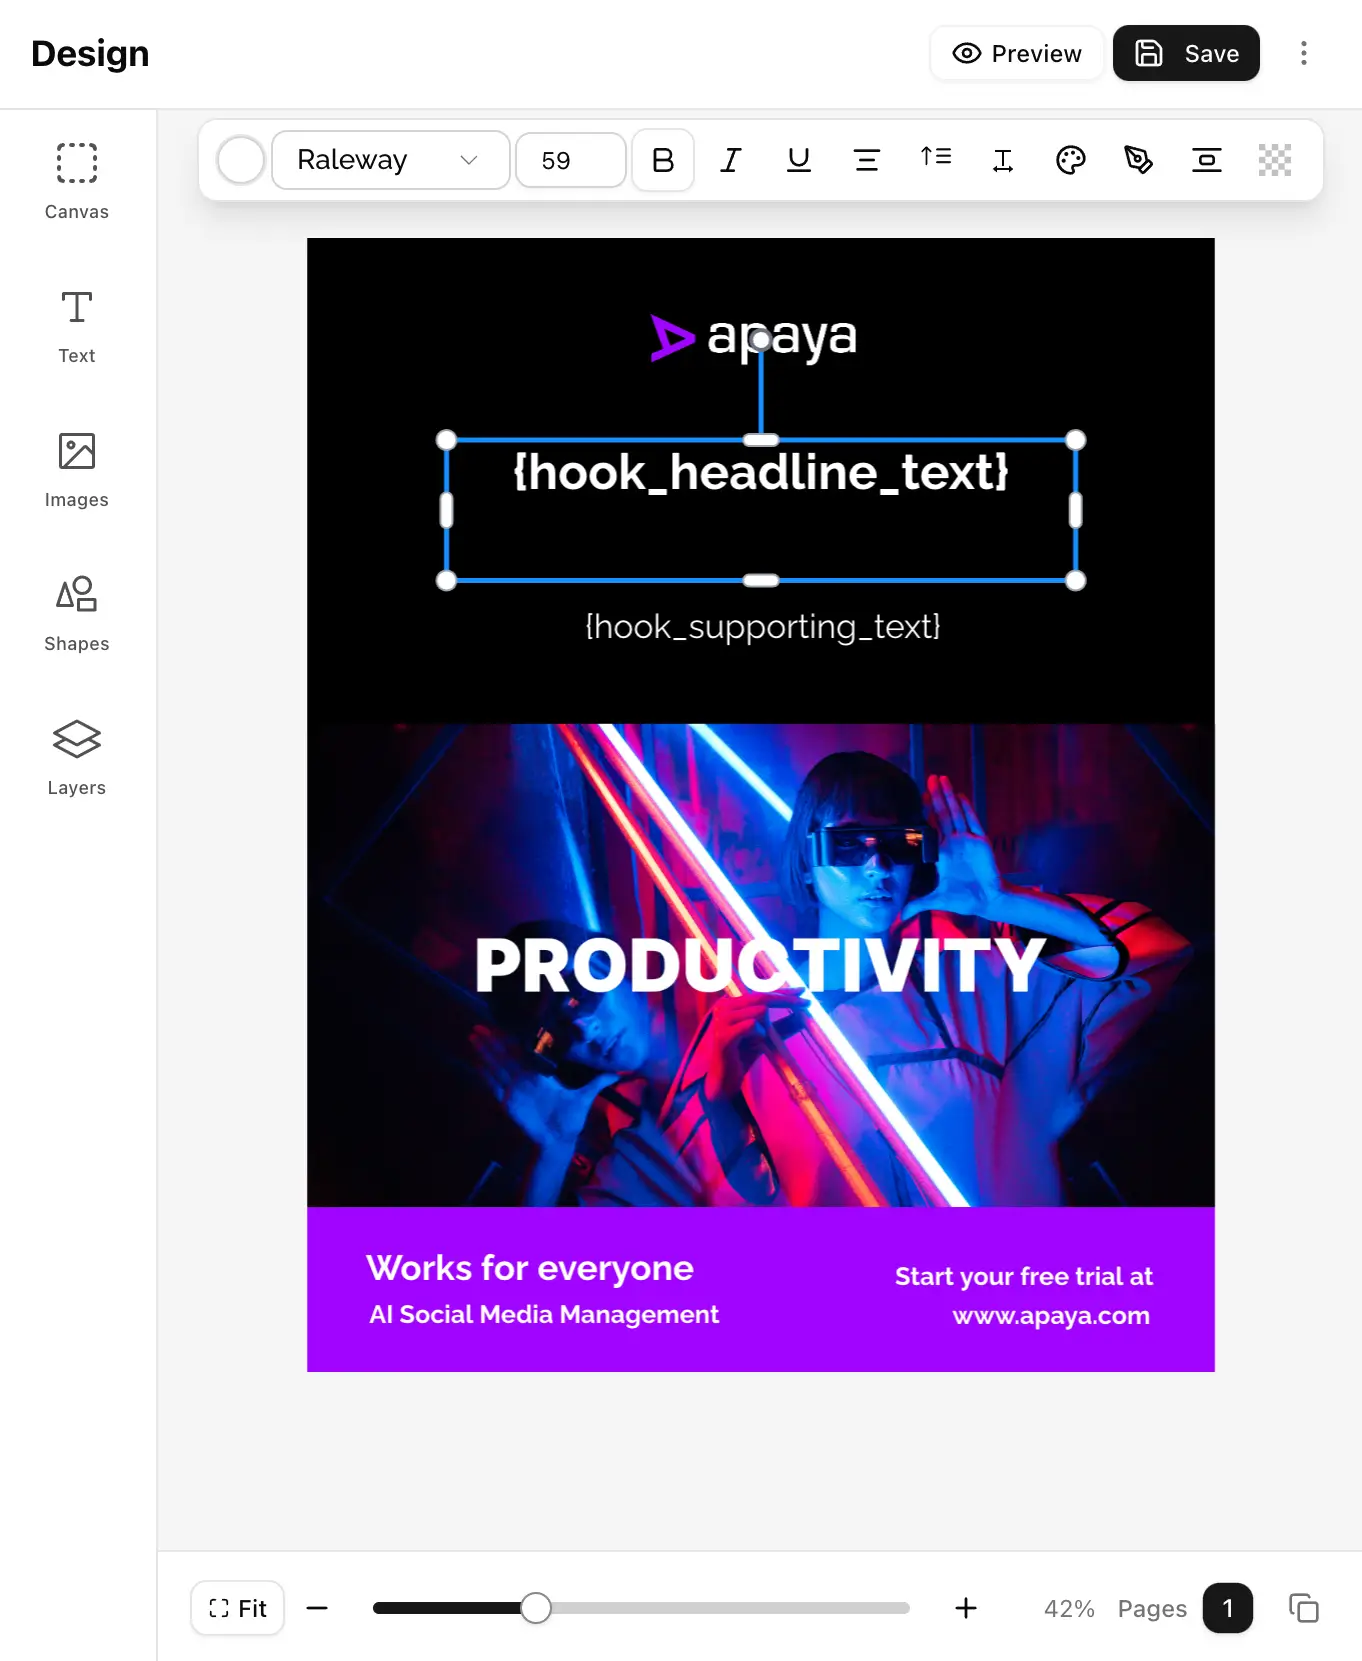Open the Layers panel

point(76,758)
